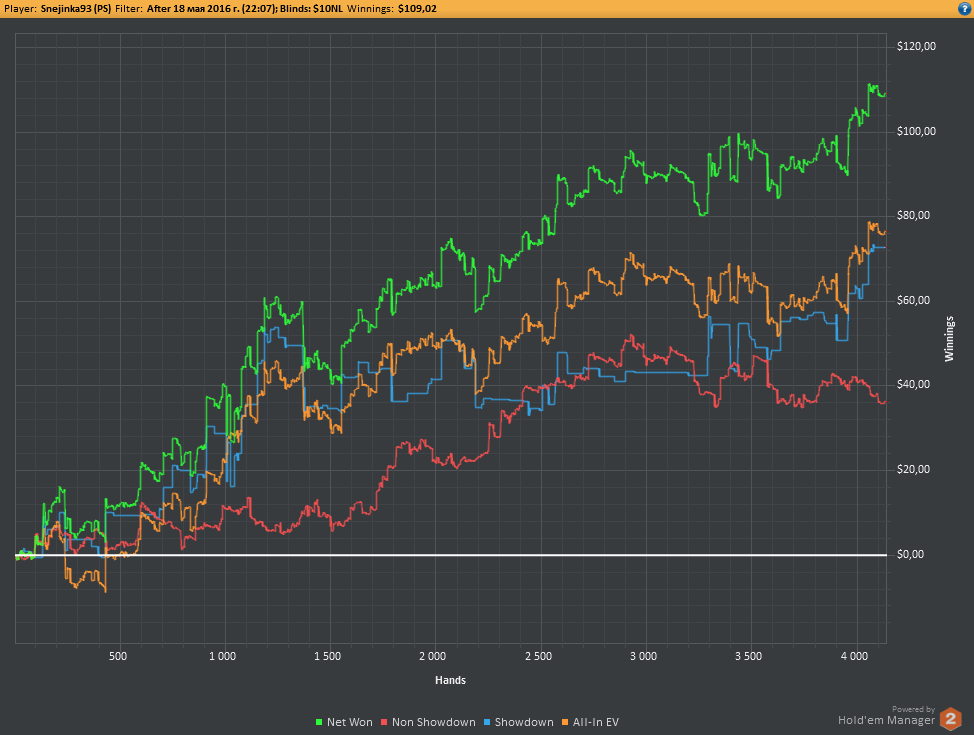Click the $40,00 axis label
This screenshot has width=974, height=735.
coord(914,385)
